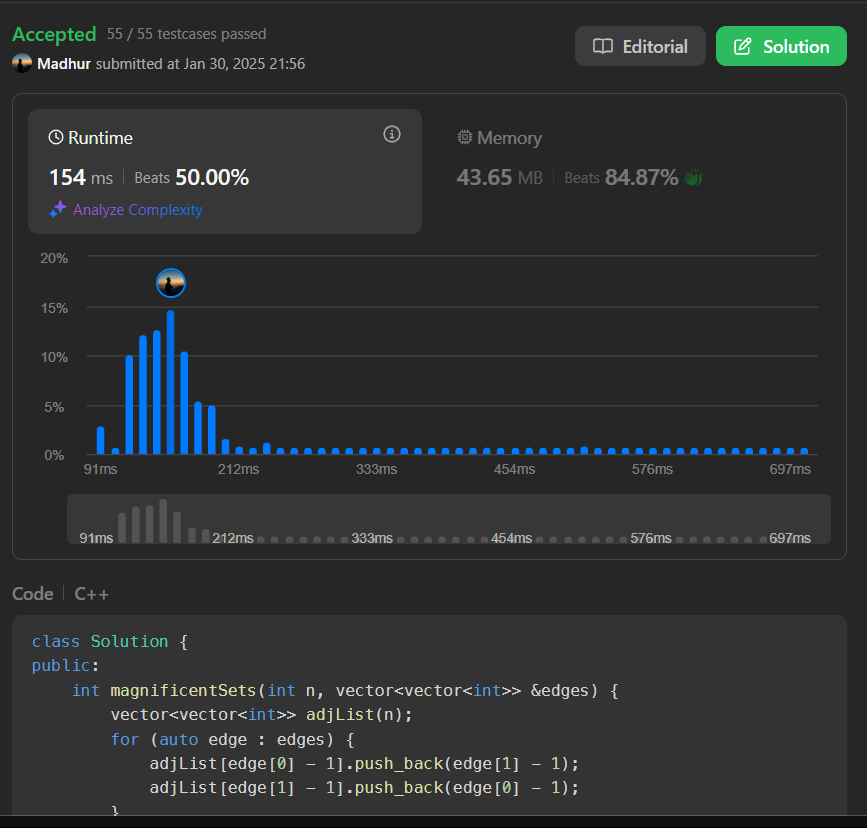
Task: Click the '454ms' main chart axis label
Action: click(x=514, y=469)
